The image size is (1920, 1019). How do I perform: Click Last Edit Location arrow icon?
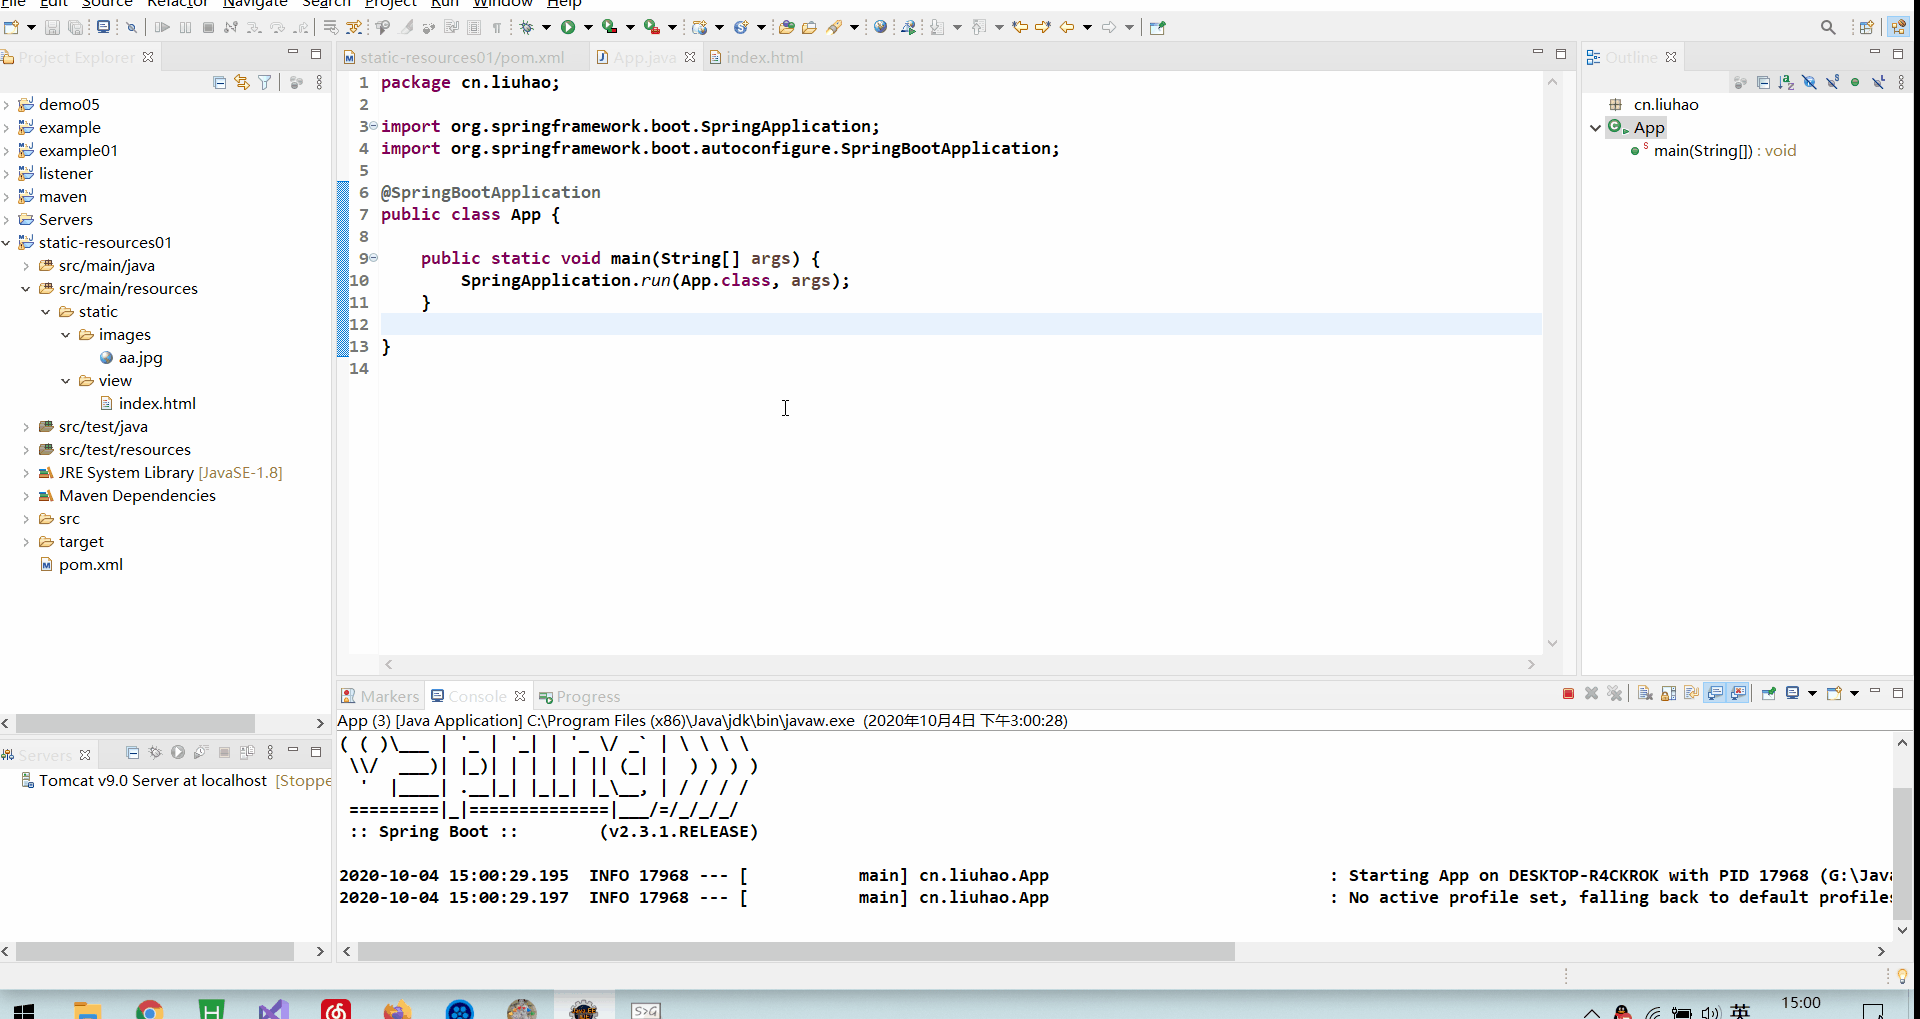[1020, 27]
